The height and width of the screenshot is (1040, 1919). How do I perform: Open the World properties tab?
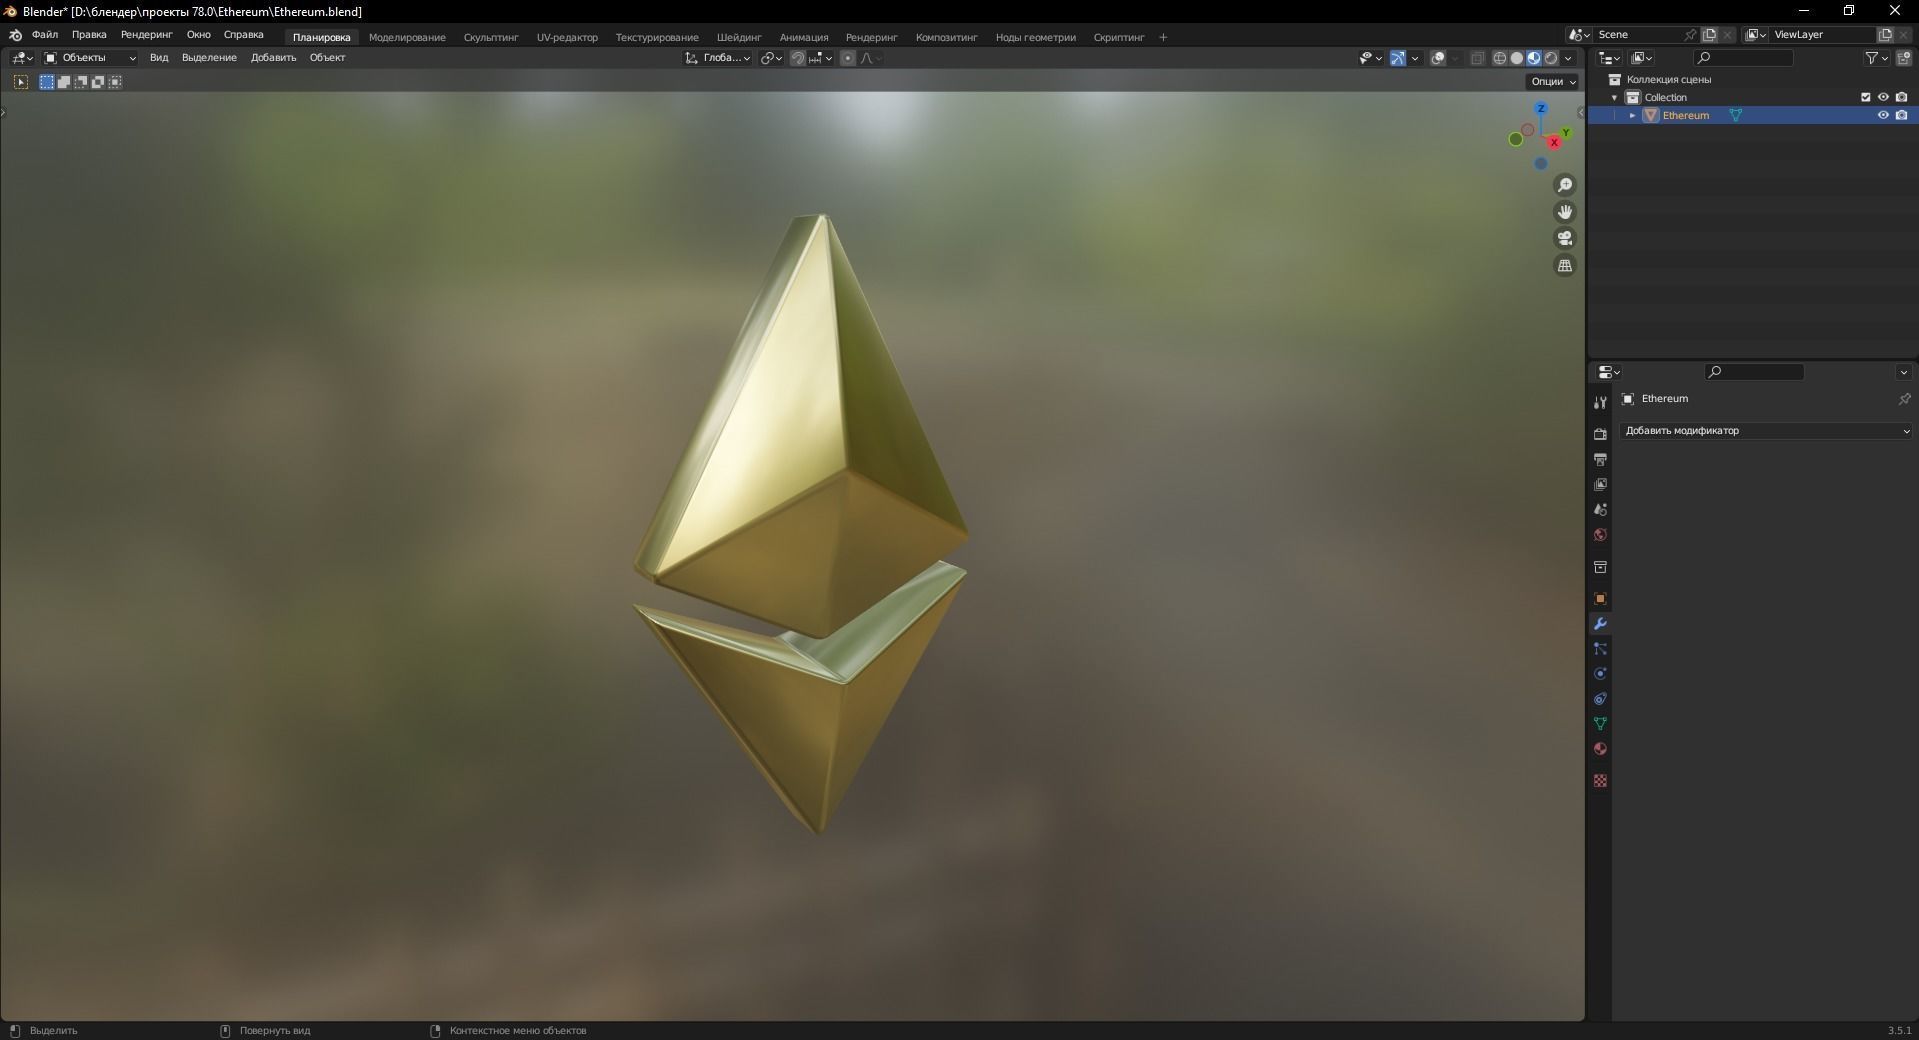point(1600,535)
